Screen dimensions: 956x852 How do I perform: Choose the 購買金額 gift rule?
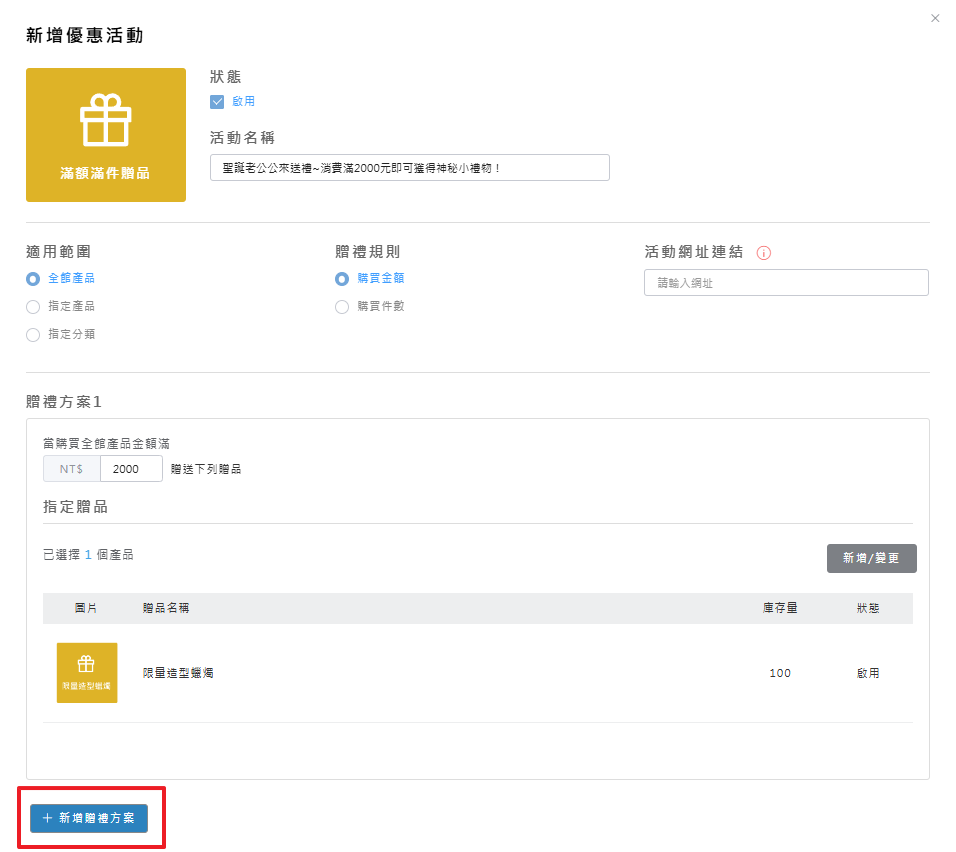[342, 278]
